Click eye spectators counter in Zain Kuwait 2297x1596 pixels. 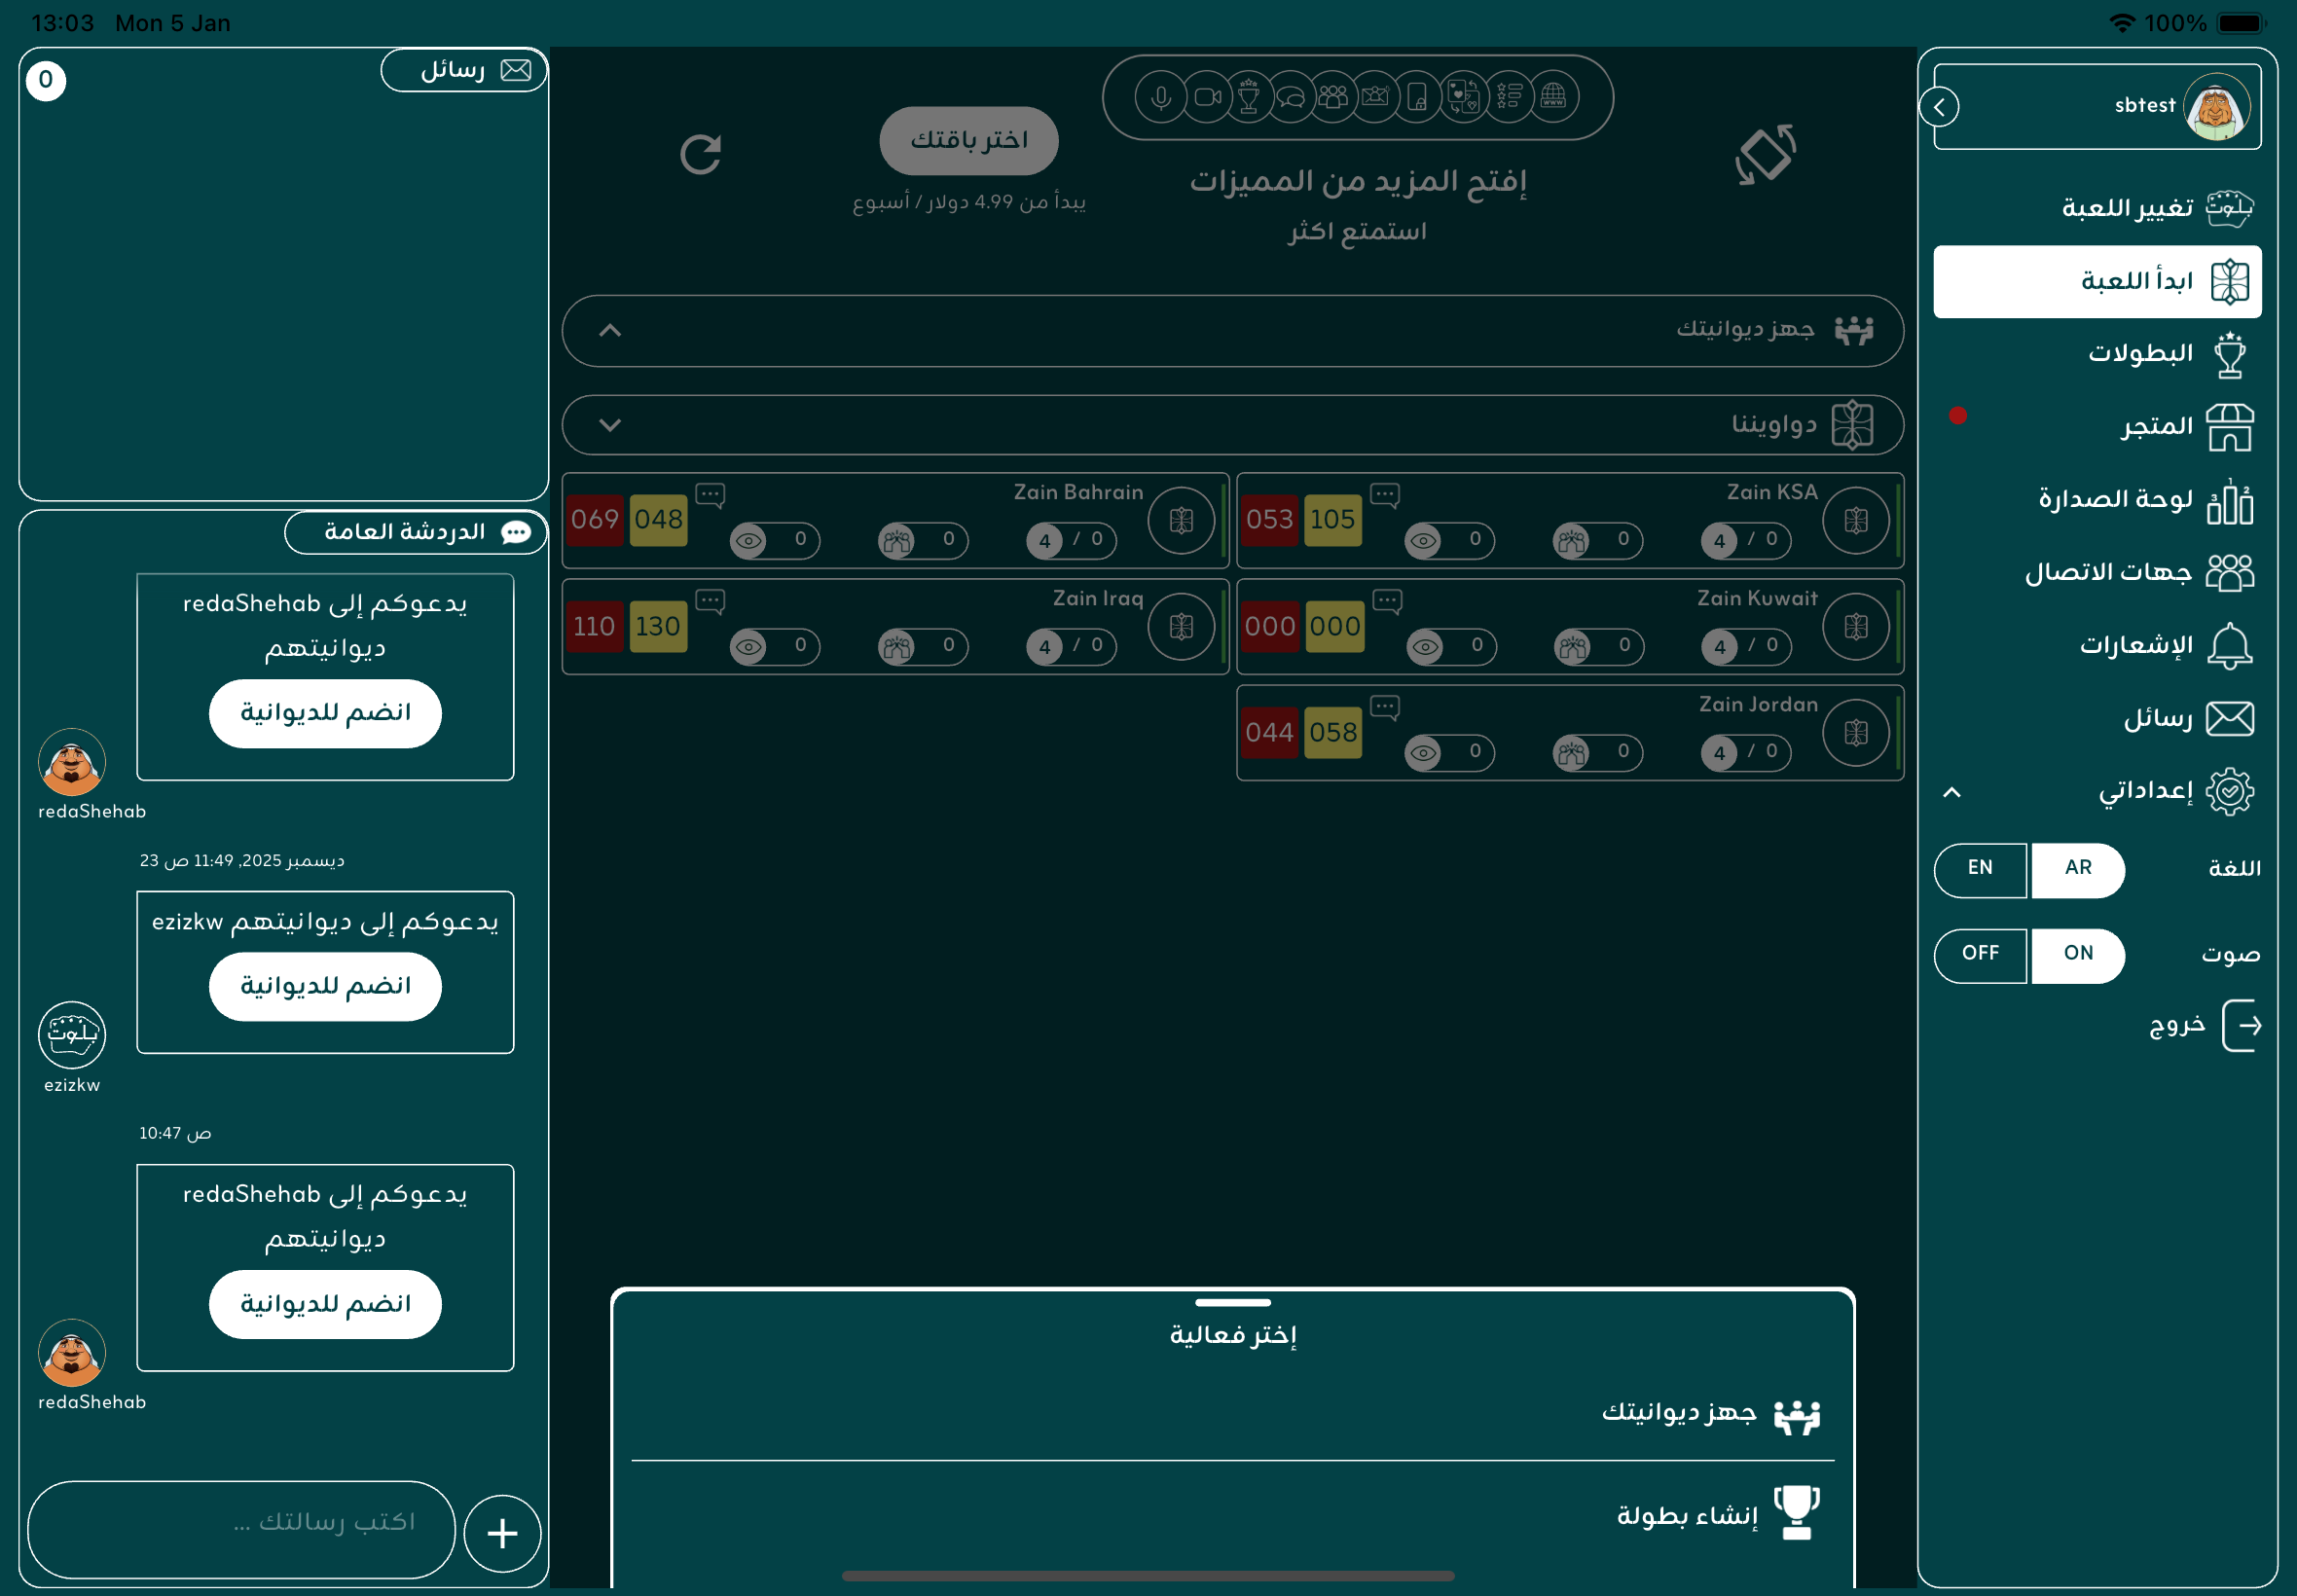click(x=1450, y=646)
